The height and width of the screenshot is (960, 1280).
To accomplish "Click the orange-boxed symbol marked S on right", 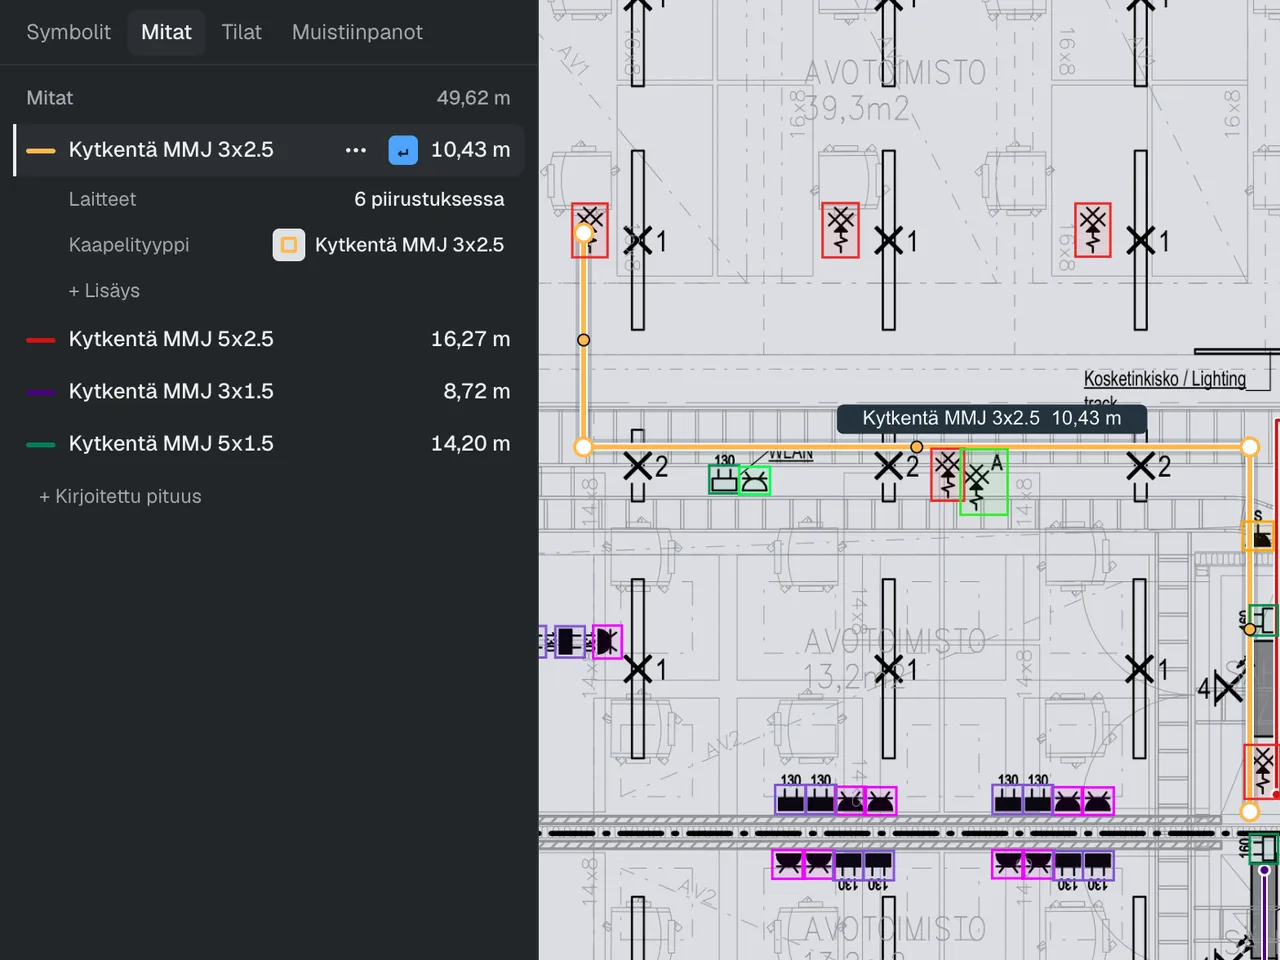I will coord(1259,535).
